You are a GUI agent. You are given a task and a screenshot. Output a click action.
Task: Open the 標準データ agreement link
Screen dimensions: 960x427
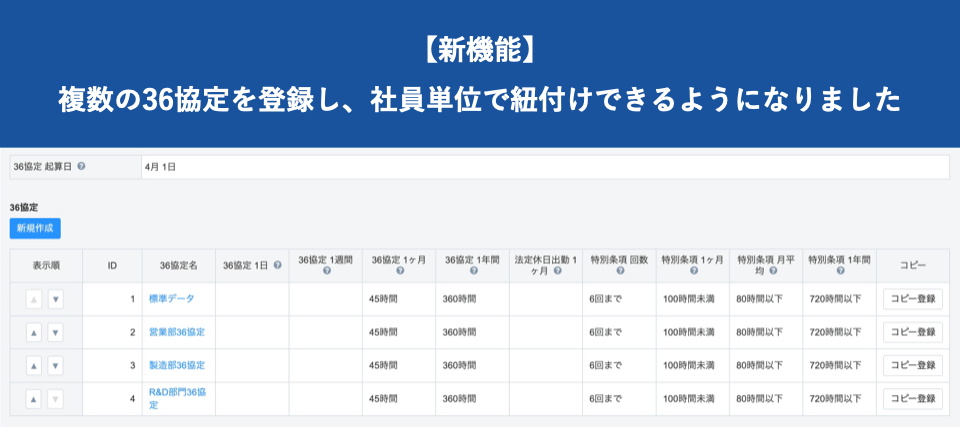[x=171, y=298]
